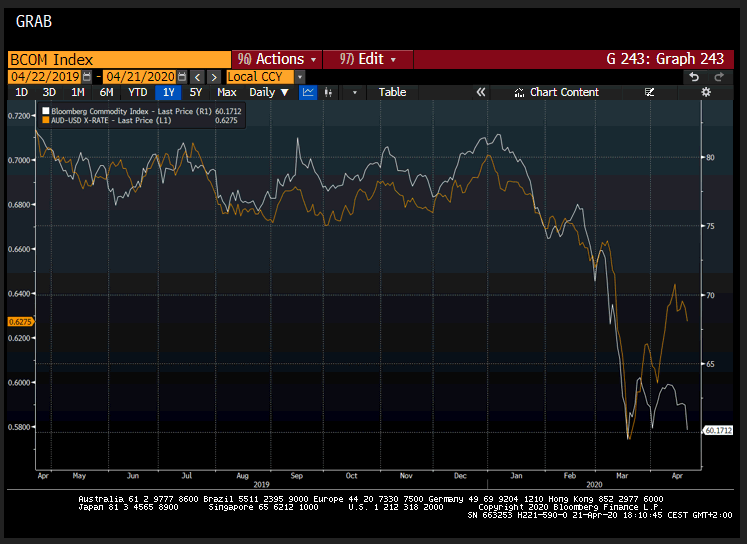Open the 96) Actions menu
This screenshot has width=747, height=544.
(x=277, y=60)
